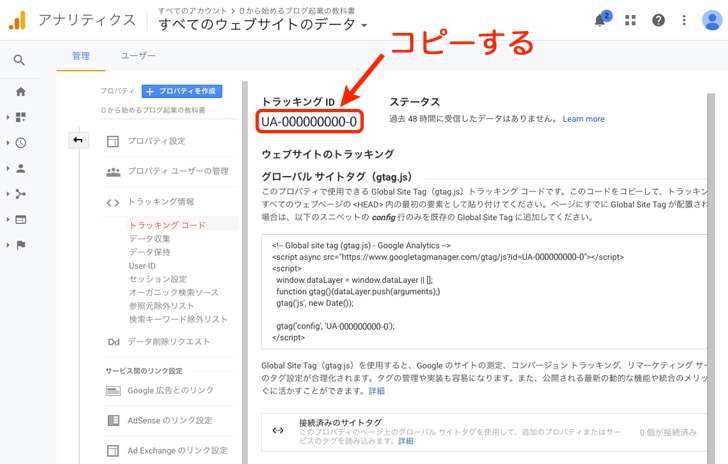Click 詳細 link under Global Site Tag description

tap(377, 391)
